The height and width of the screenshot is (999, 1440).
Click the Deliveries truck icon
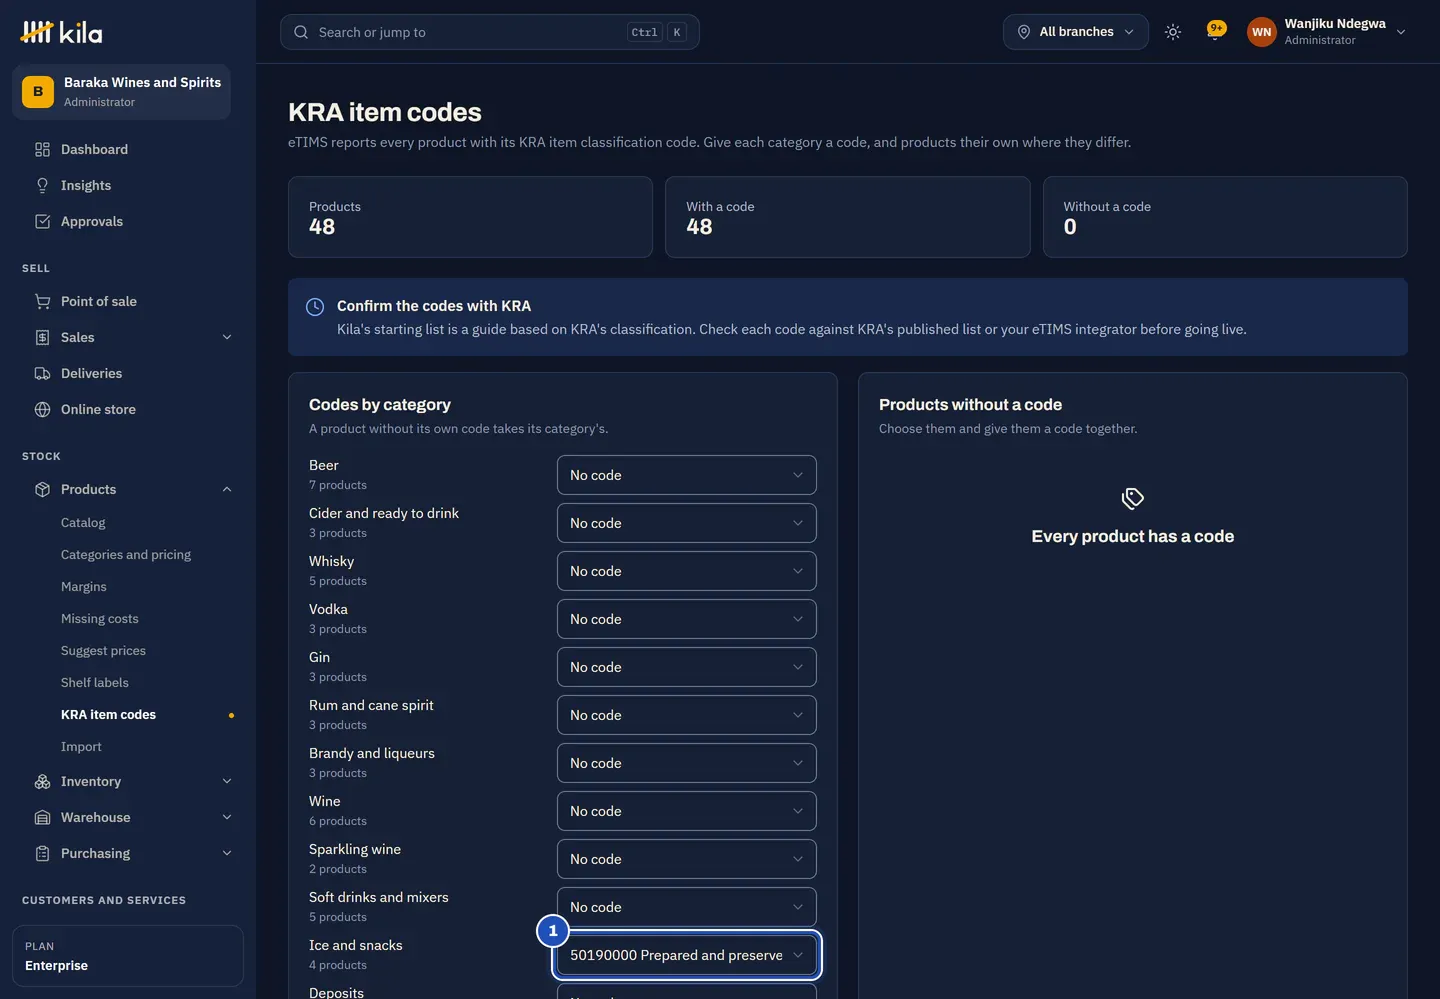point(42,373)
